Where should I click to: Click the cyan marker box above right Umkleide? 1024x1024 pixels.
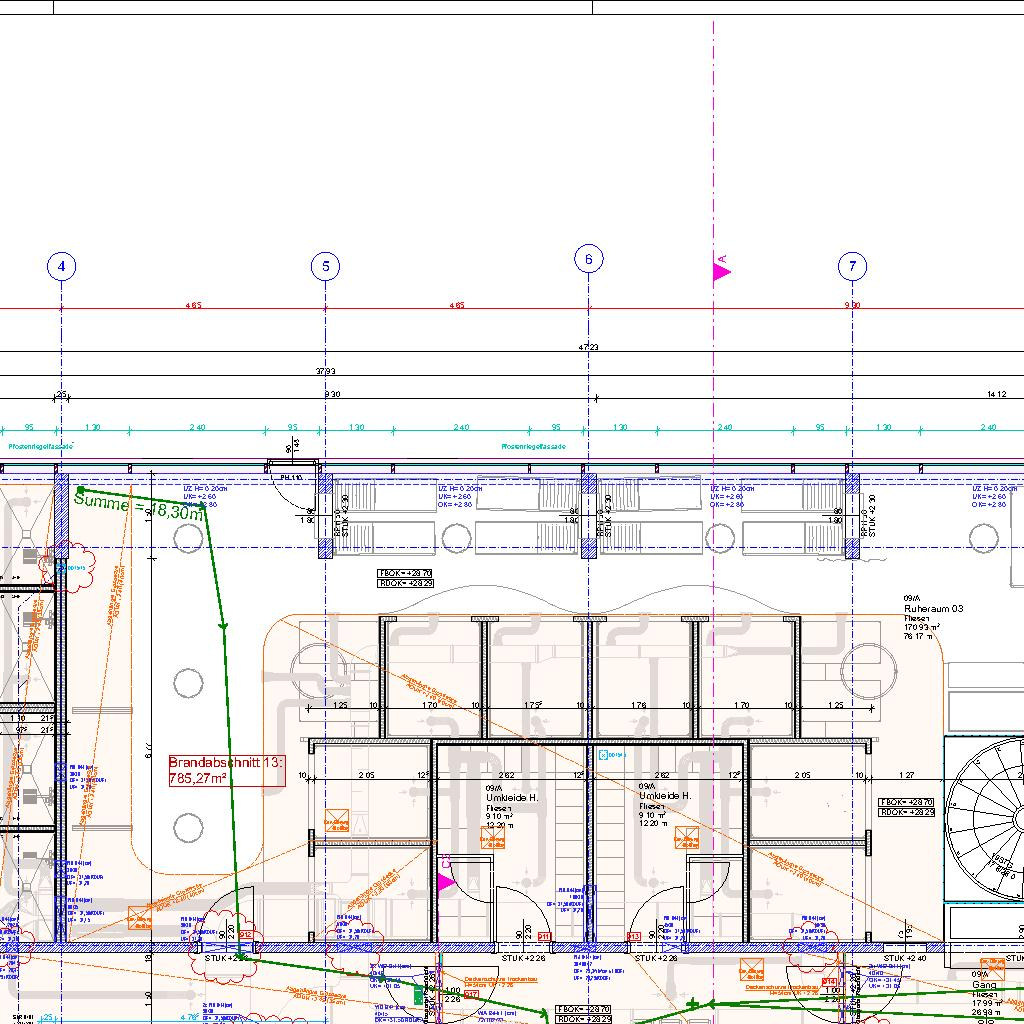[x=603, y=755]
